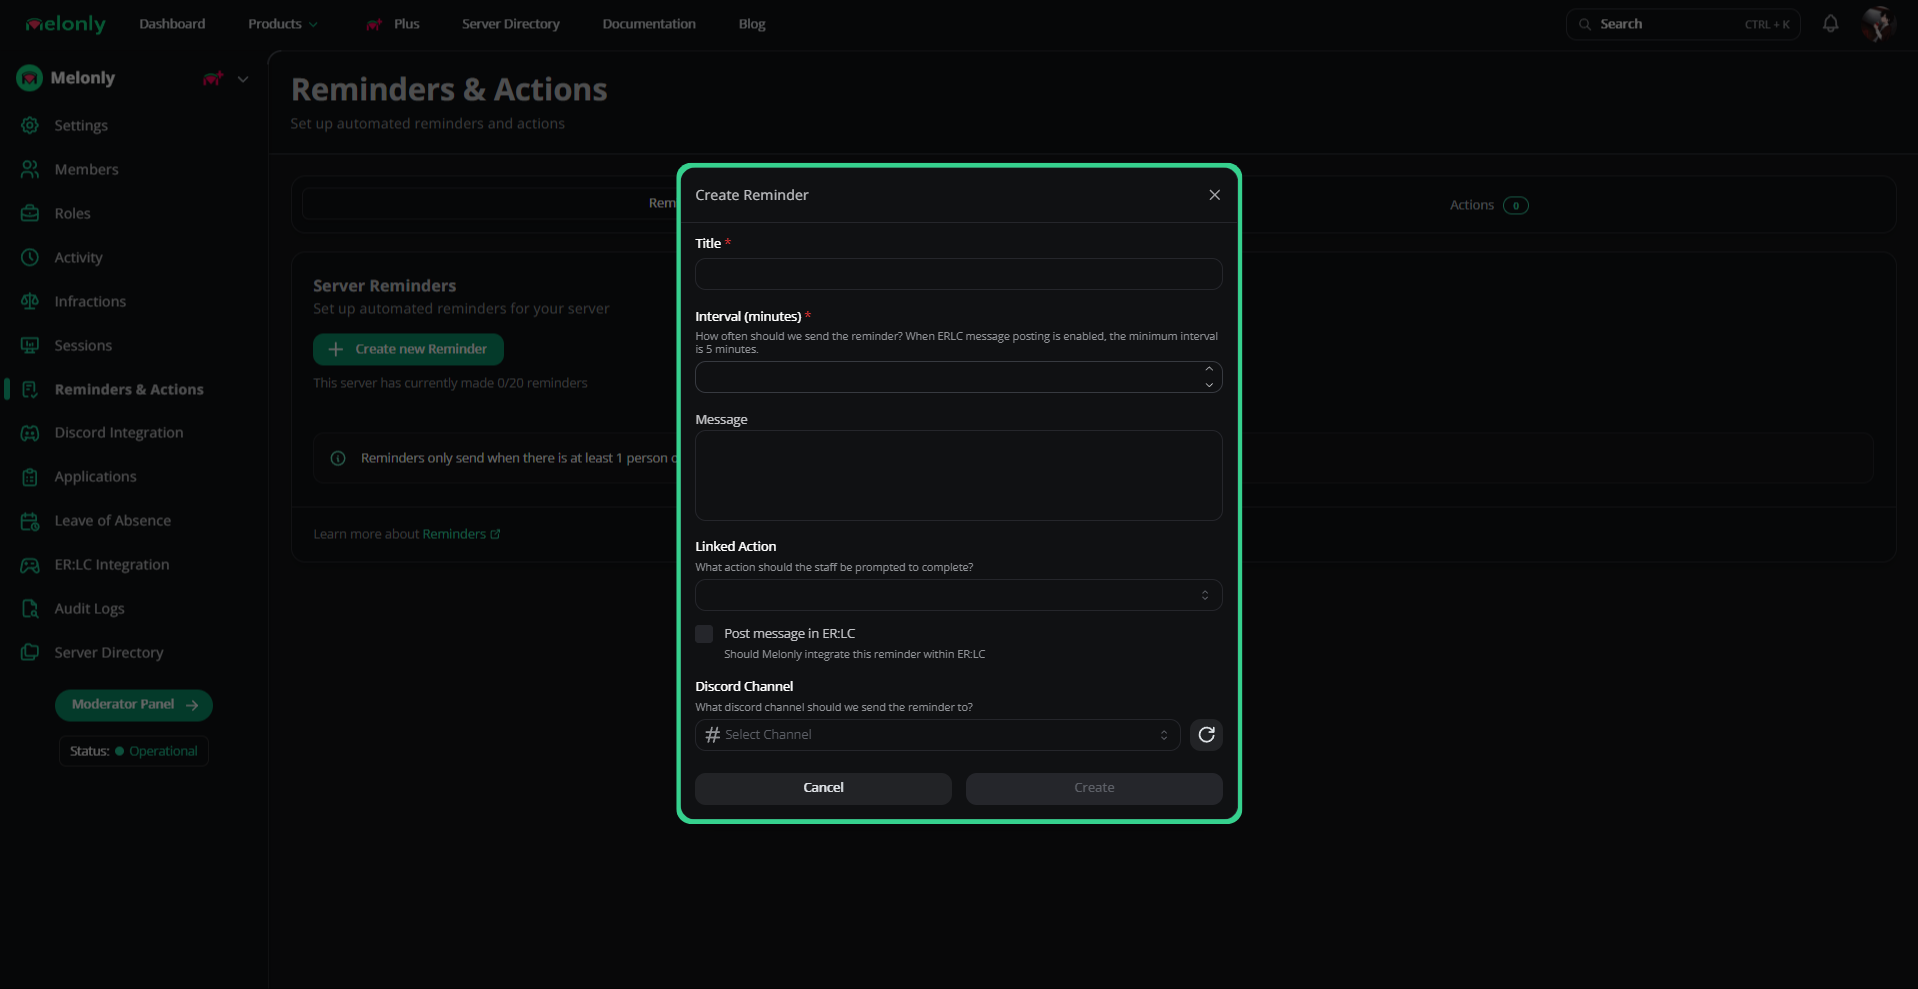Click the Sessions monitor icon
Screen dimensions: 1918x989
point(30,345)
